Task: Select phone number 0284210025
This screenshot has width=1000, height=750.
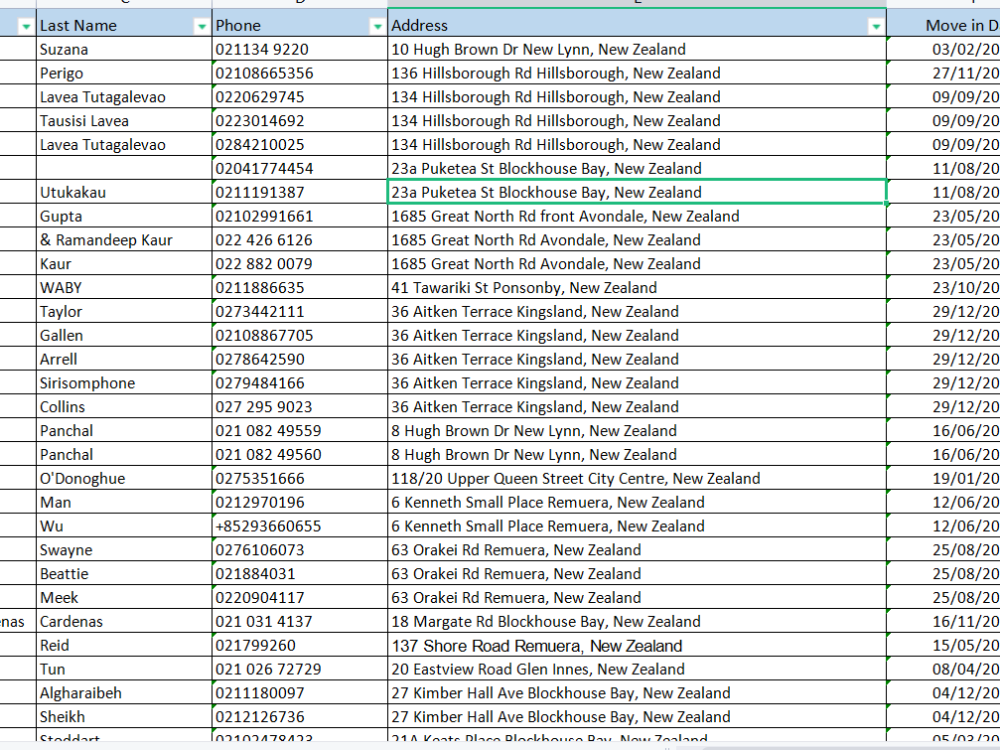Action: (x=300, y=145)
